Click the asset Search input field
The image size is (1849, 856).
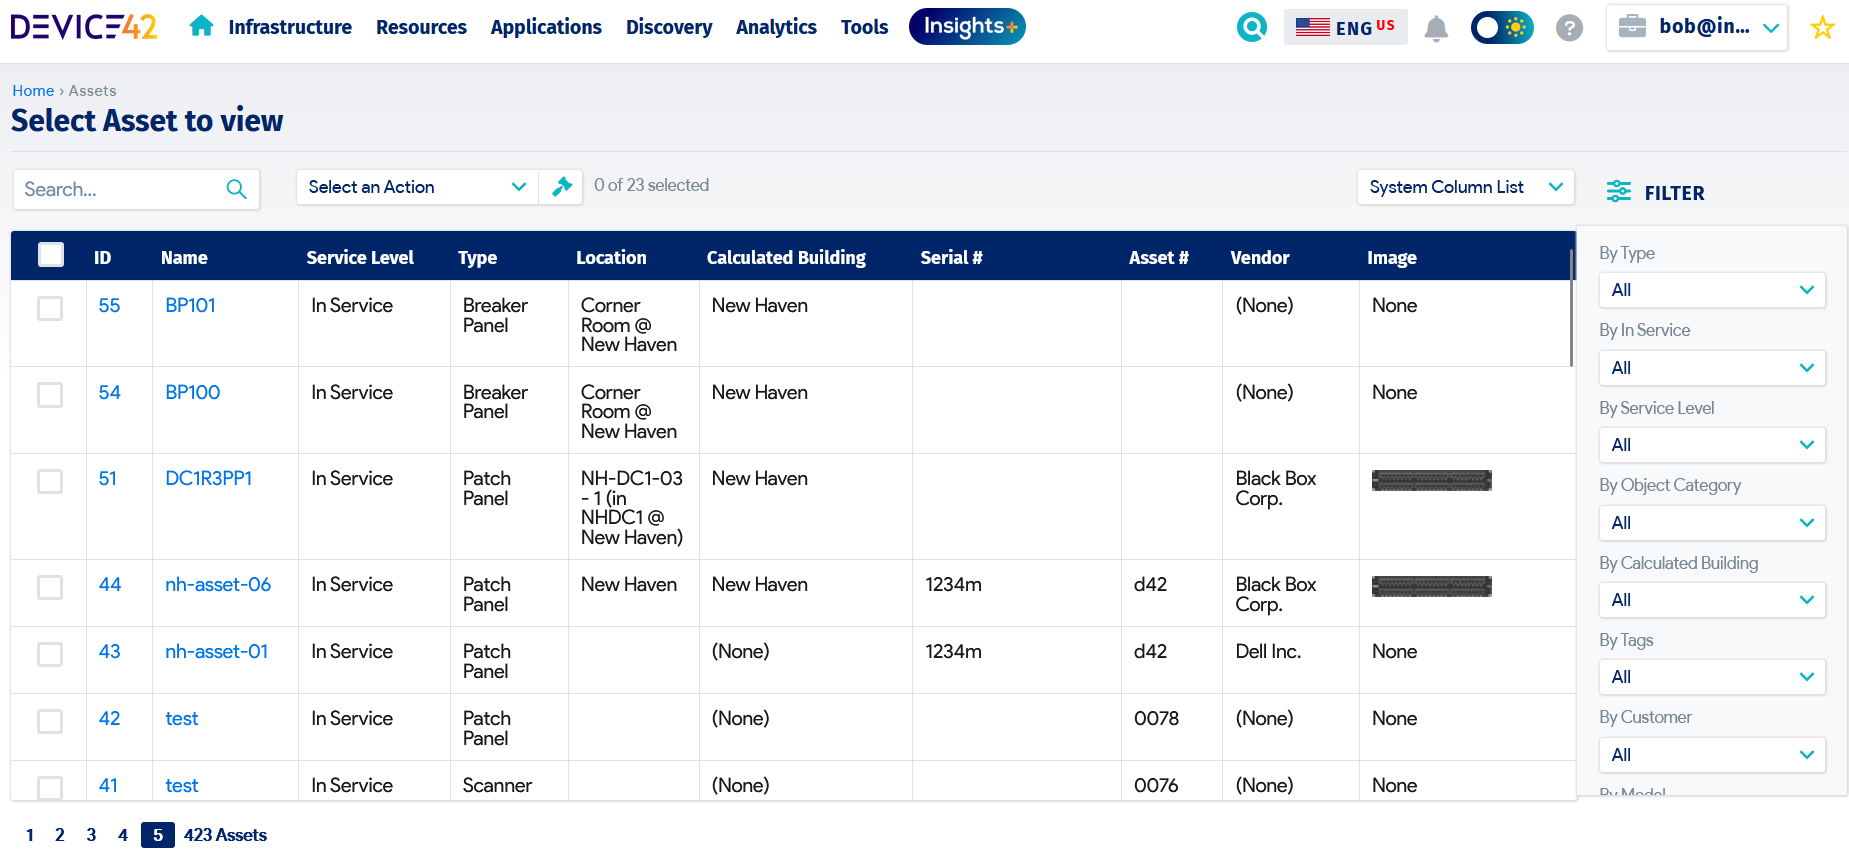pyautogui.click(x=118, y=189)
